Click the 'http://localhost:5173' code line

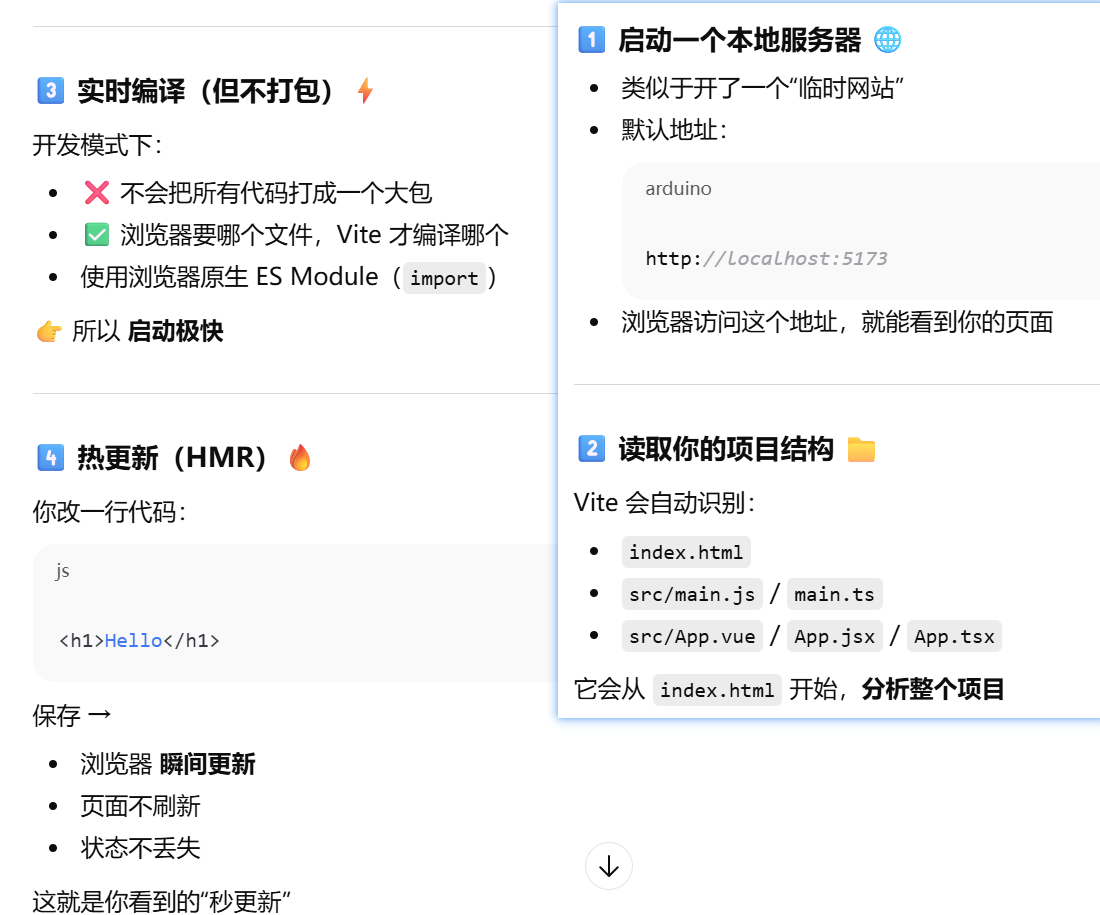(x=766, y=258)
